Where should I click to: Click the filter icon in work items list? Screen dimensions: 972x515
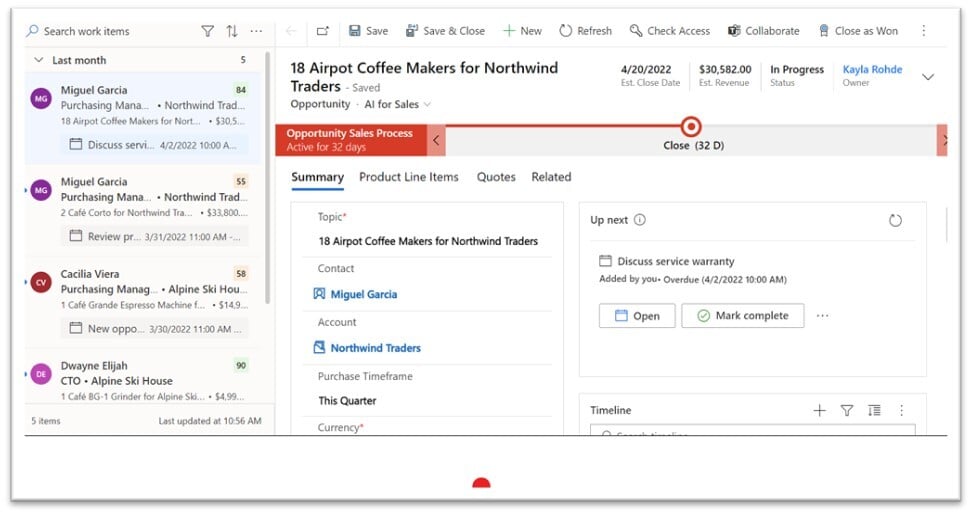[207, 31]
